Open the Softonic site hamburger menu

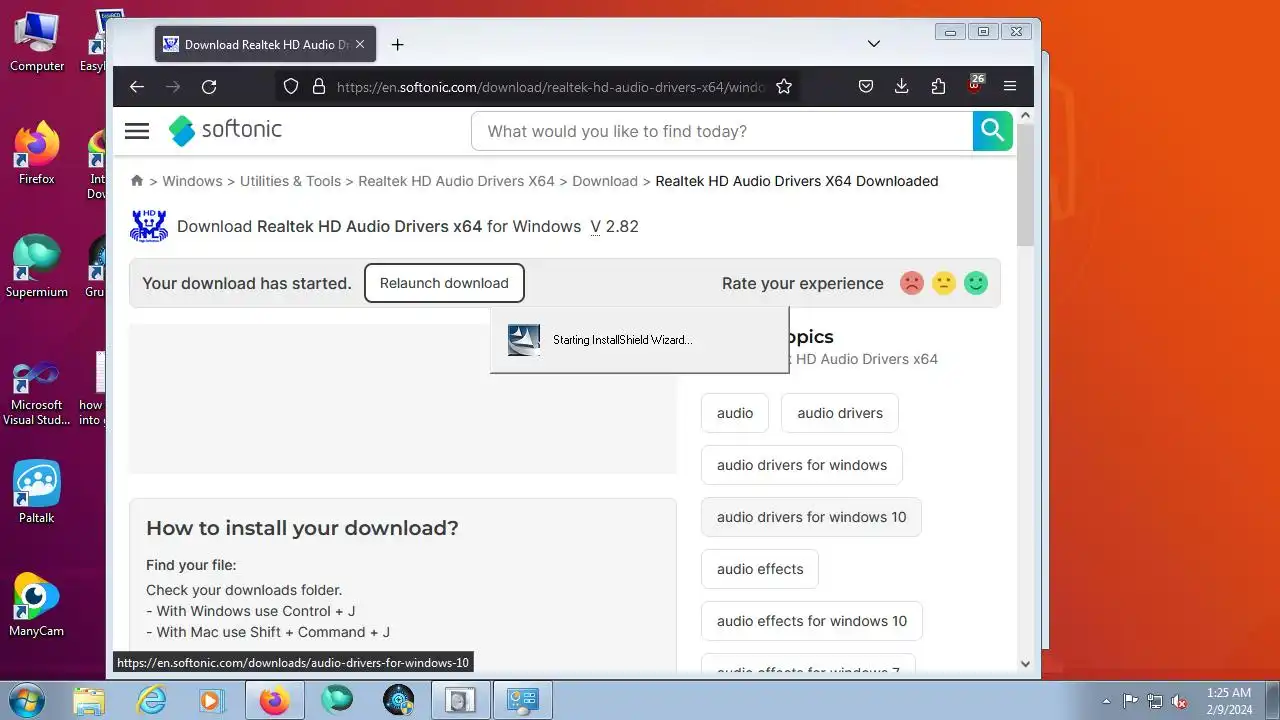(x=137, y=131)
